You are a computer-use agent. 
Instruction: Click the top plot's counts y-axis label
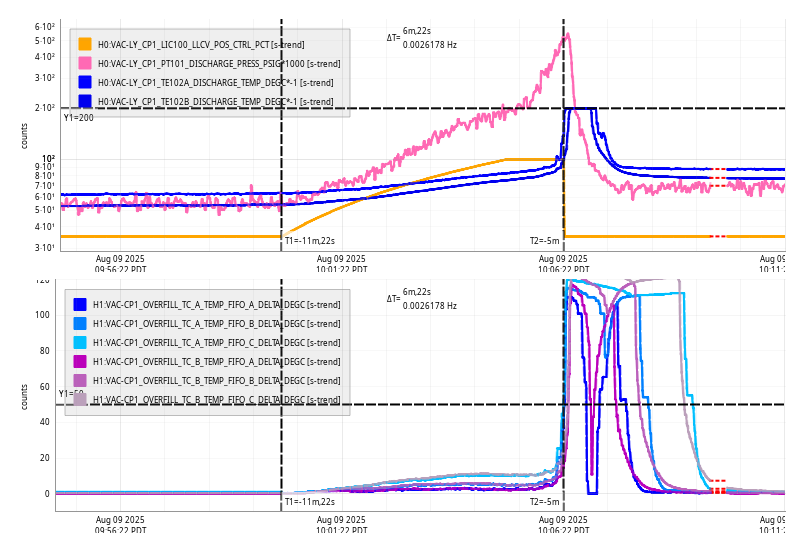(25, 136)
